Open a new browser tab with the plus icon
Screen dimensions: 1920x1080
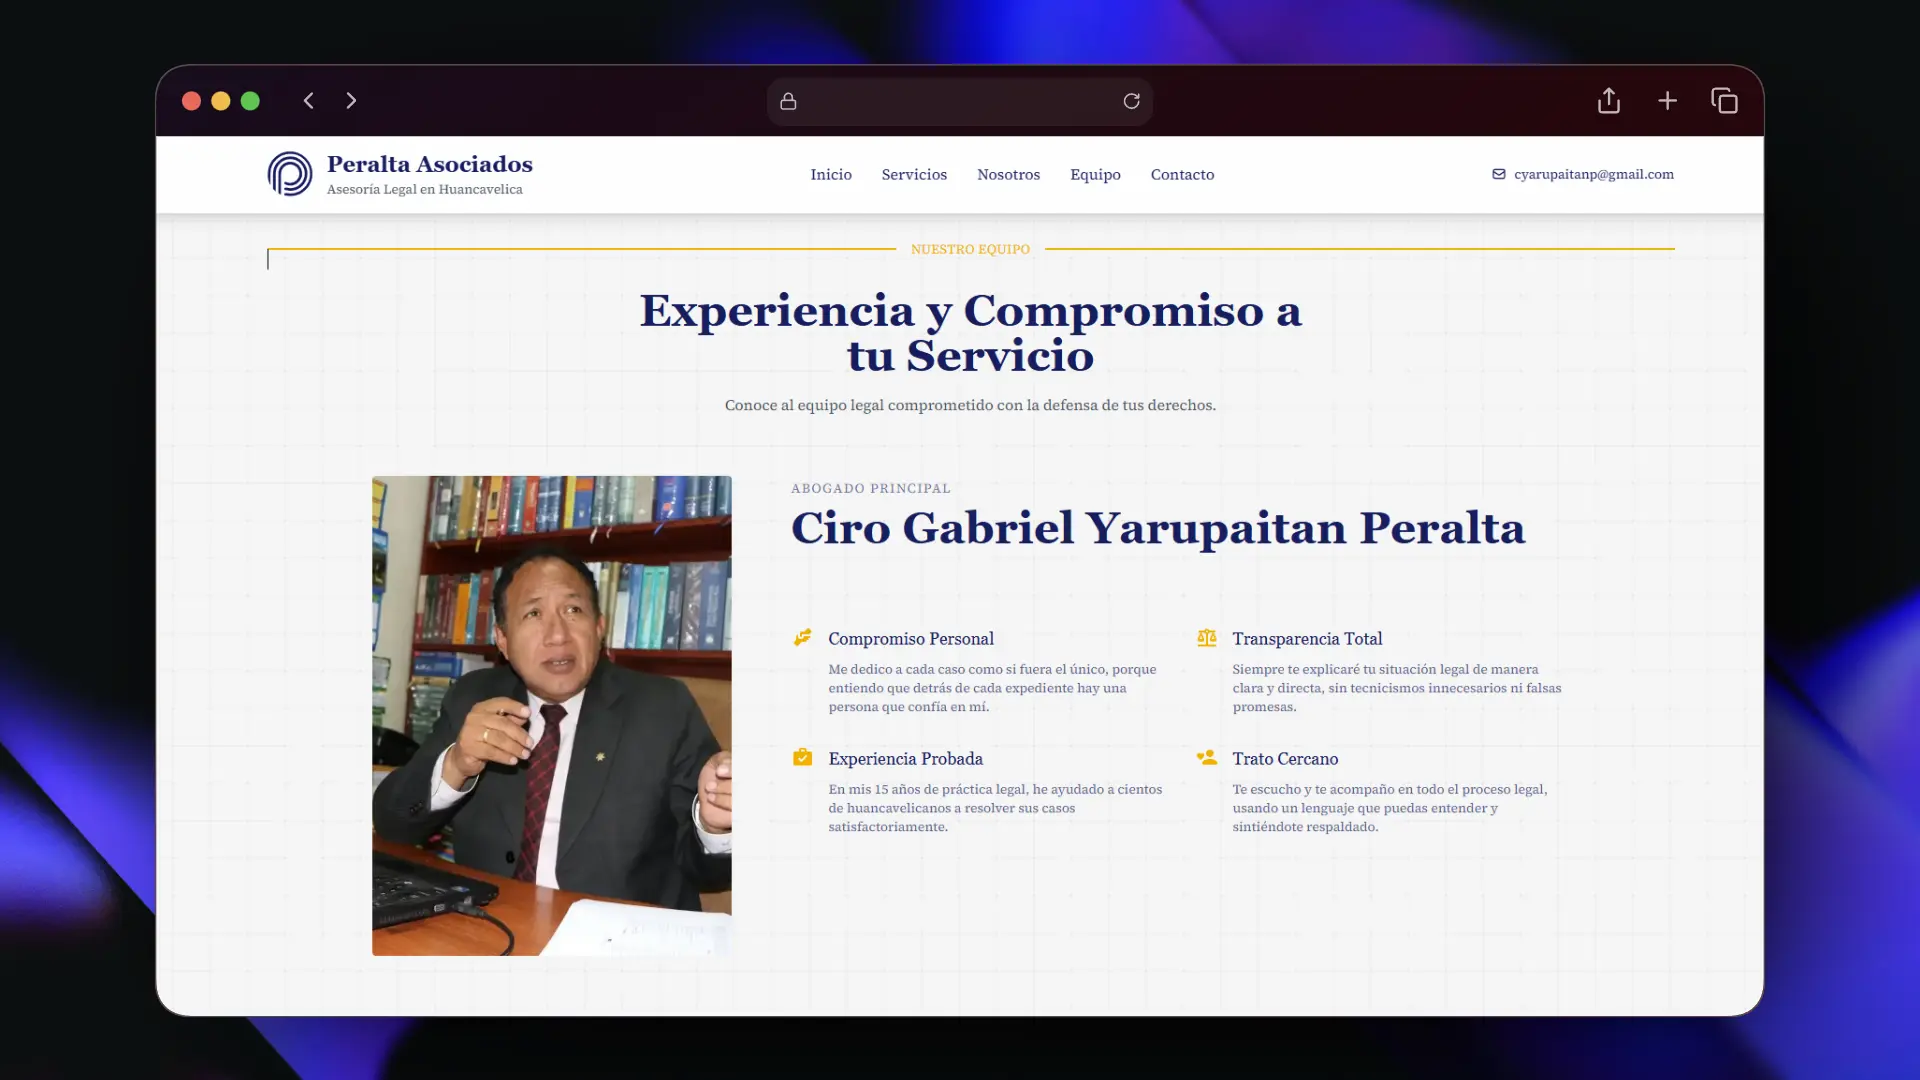(1667, 101)
